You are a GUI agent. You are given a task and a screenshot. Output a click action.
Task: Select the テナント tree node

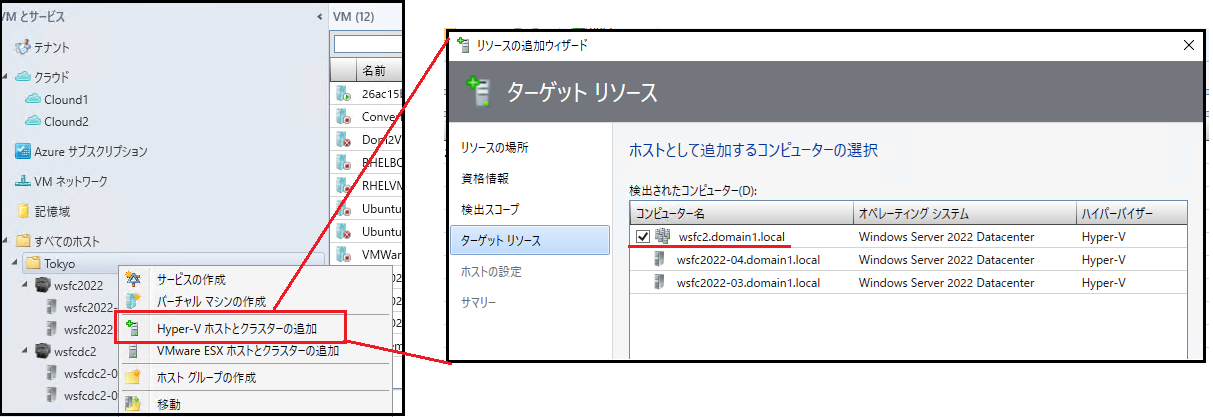point(42,47)
